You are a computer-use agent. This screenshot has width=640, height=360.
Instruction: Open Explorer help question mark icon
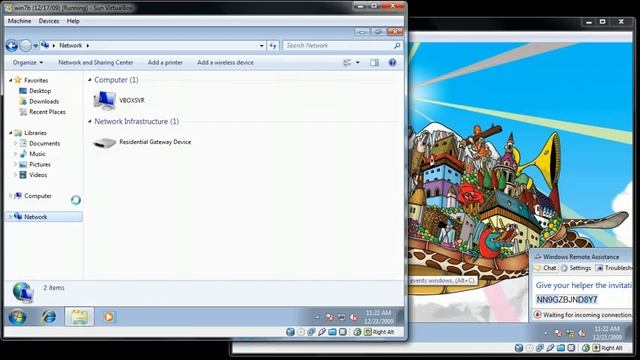click(392, 62)
